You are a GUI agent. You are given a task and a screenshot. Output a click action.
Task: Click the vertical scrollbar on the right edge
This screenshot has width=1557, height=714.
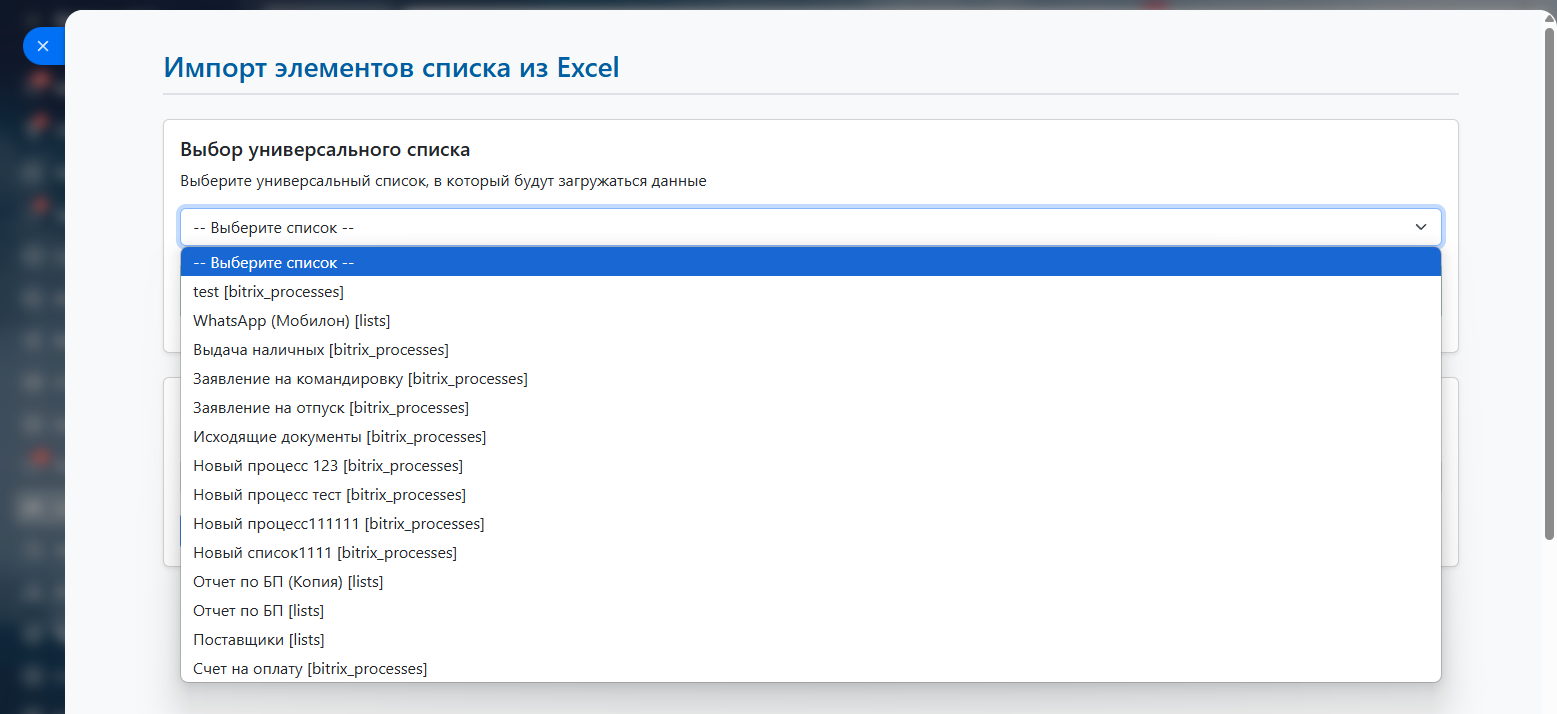coord(1549,280)
